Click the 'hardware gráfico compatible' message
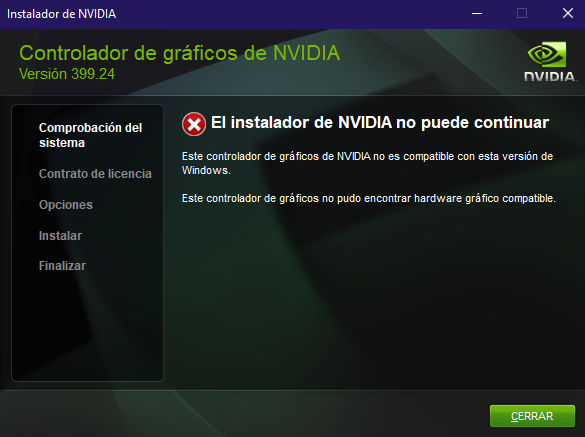 [369, 198]
